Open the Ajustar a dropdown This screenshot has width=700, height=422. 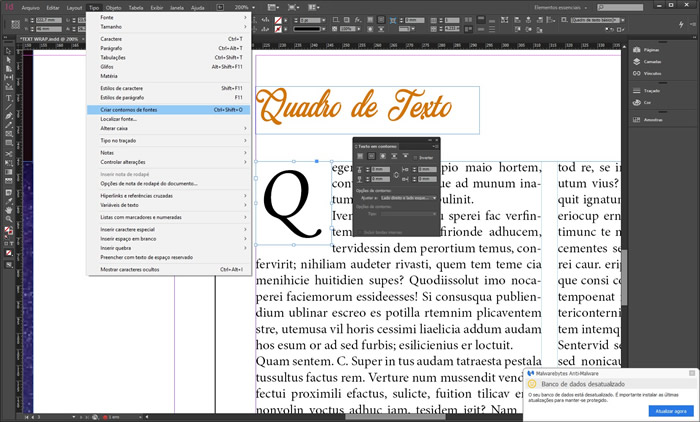408,198
